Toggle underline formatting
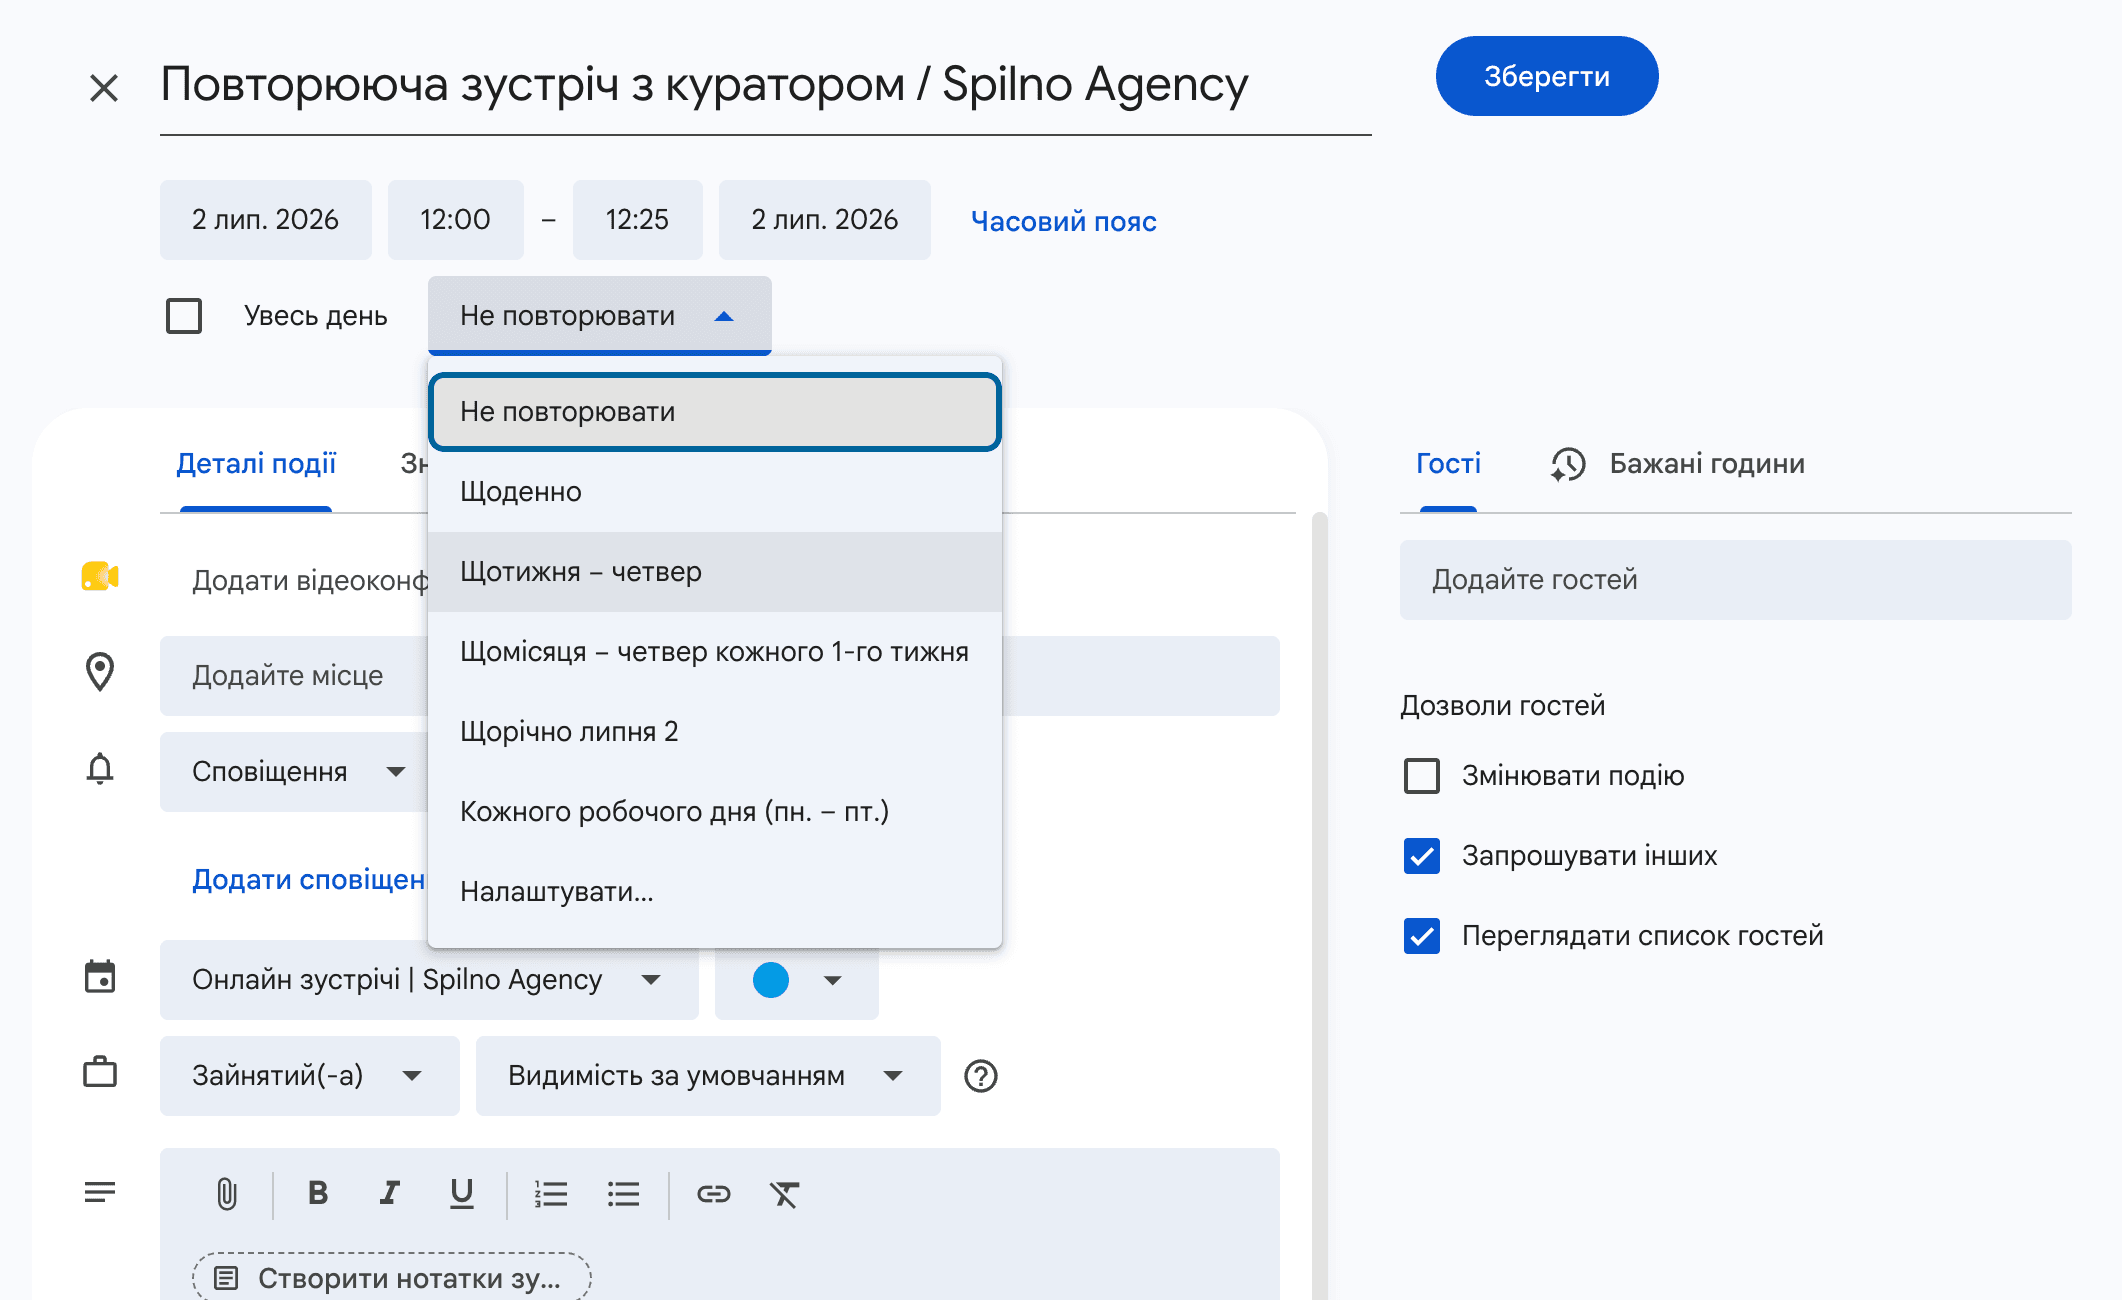 (x=461, y=1193)
